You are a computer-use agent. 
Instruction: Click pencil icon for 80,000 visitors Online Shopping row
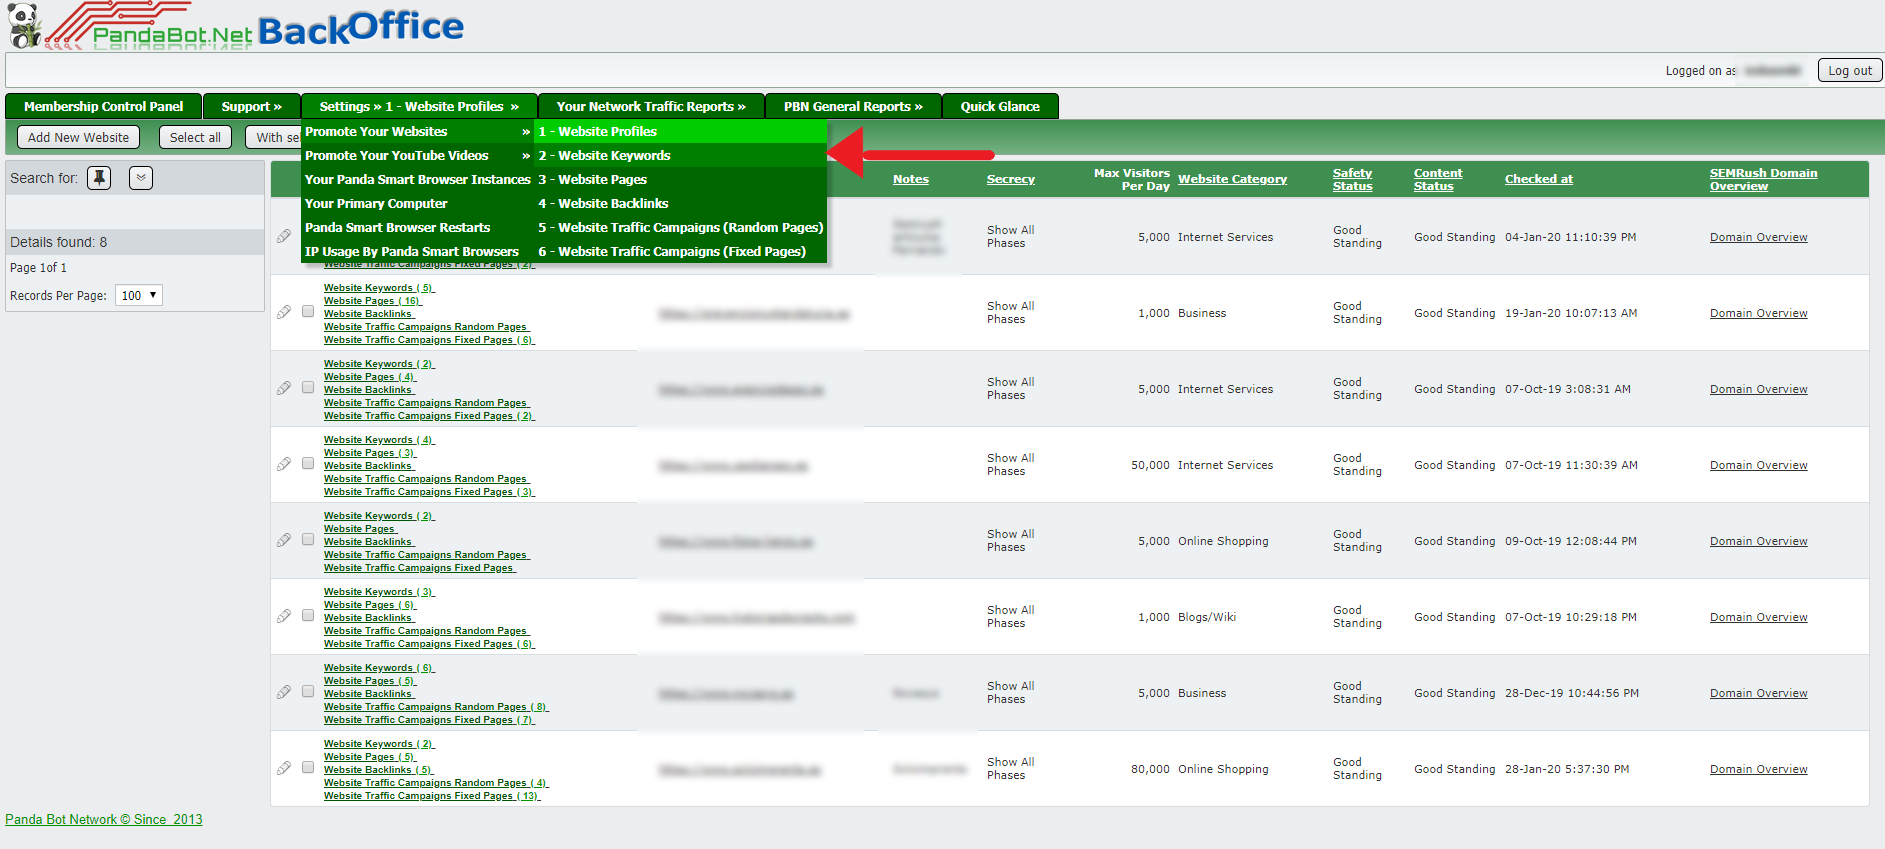click(x=284, y=768)
